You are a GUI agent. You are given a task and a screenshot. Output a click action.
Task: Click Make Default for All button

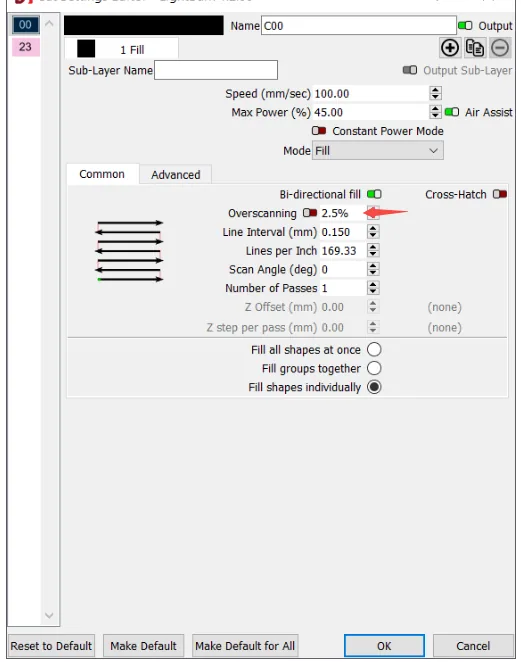coord(245,646)
